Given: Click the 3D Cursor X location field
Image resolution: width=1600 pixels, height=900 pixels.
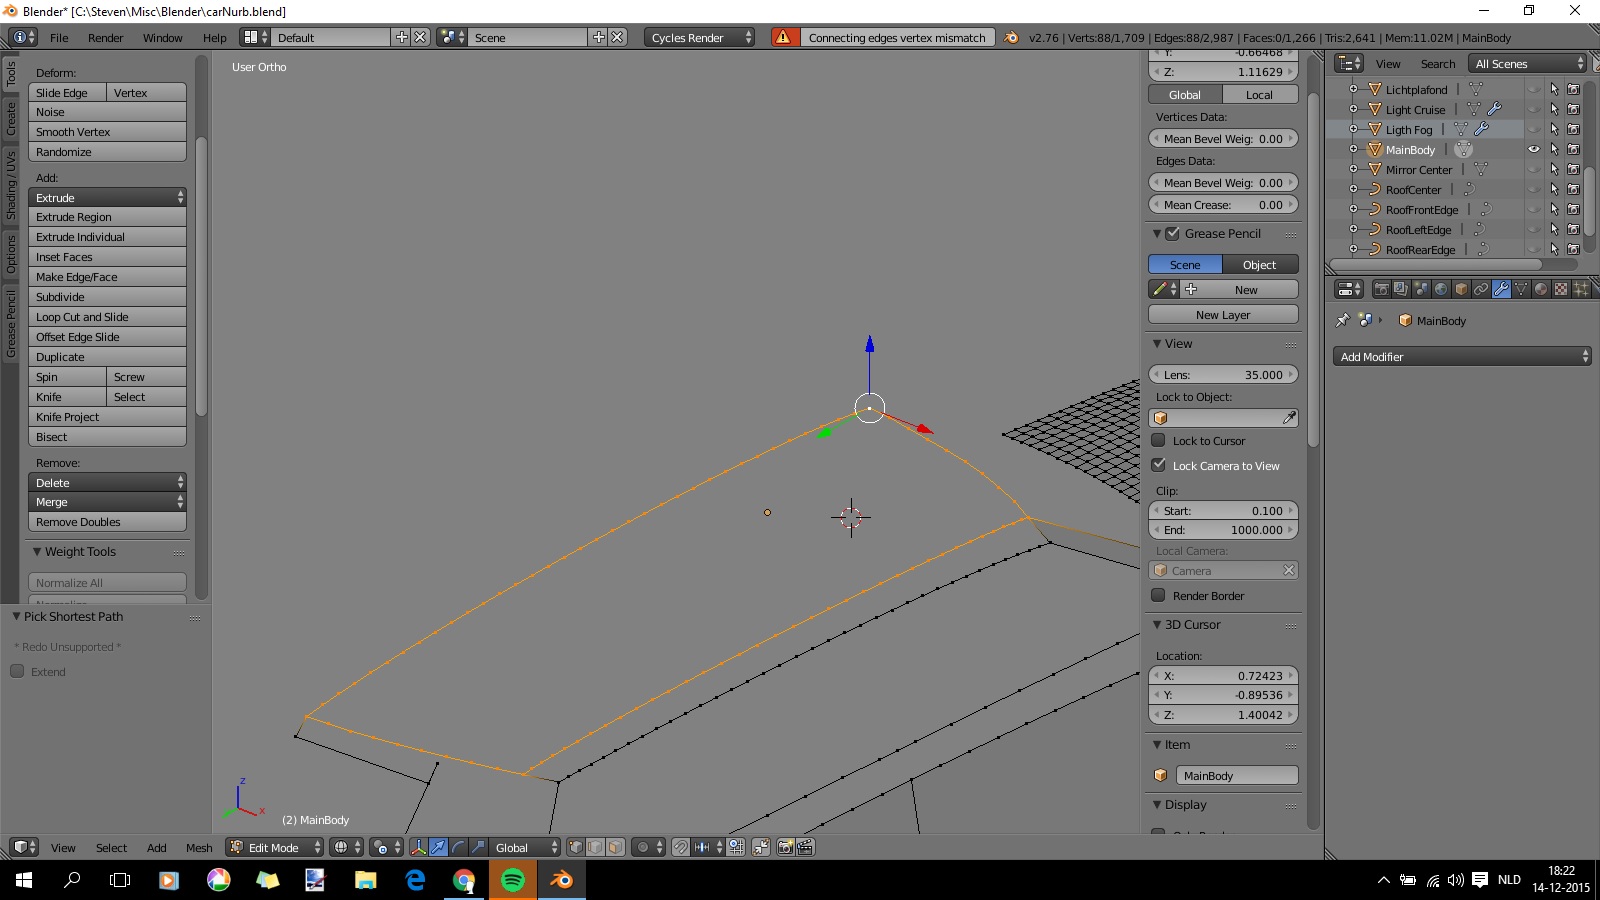Looking at the screenshot, I should tap(1222, 675).
